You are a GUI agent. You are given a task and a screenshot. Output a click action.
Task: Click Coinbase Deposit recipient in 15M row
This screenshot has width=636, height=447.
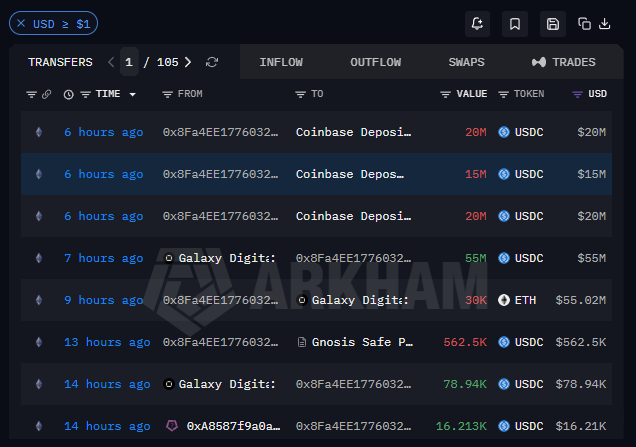(x=350, y=174)
